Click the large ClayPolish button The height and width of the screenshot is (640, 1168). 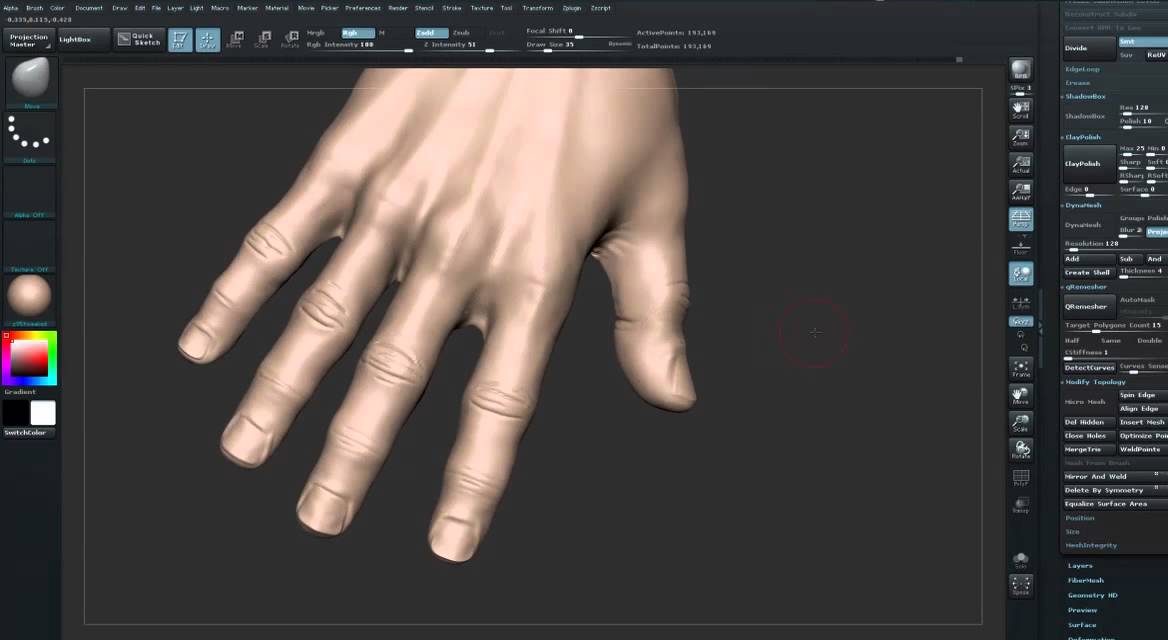tap(1089, 164)
